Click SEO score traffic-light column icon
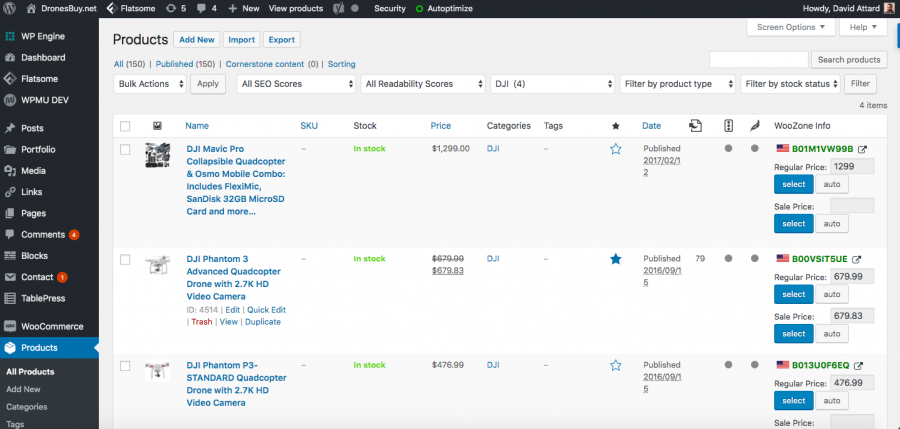This screenshot has width=900, height=429. tap(728, 126)
